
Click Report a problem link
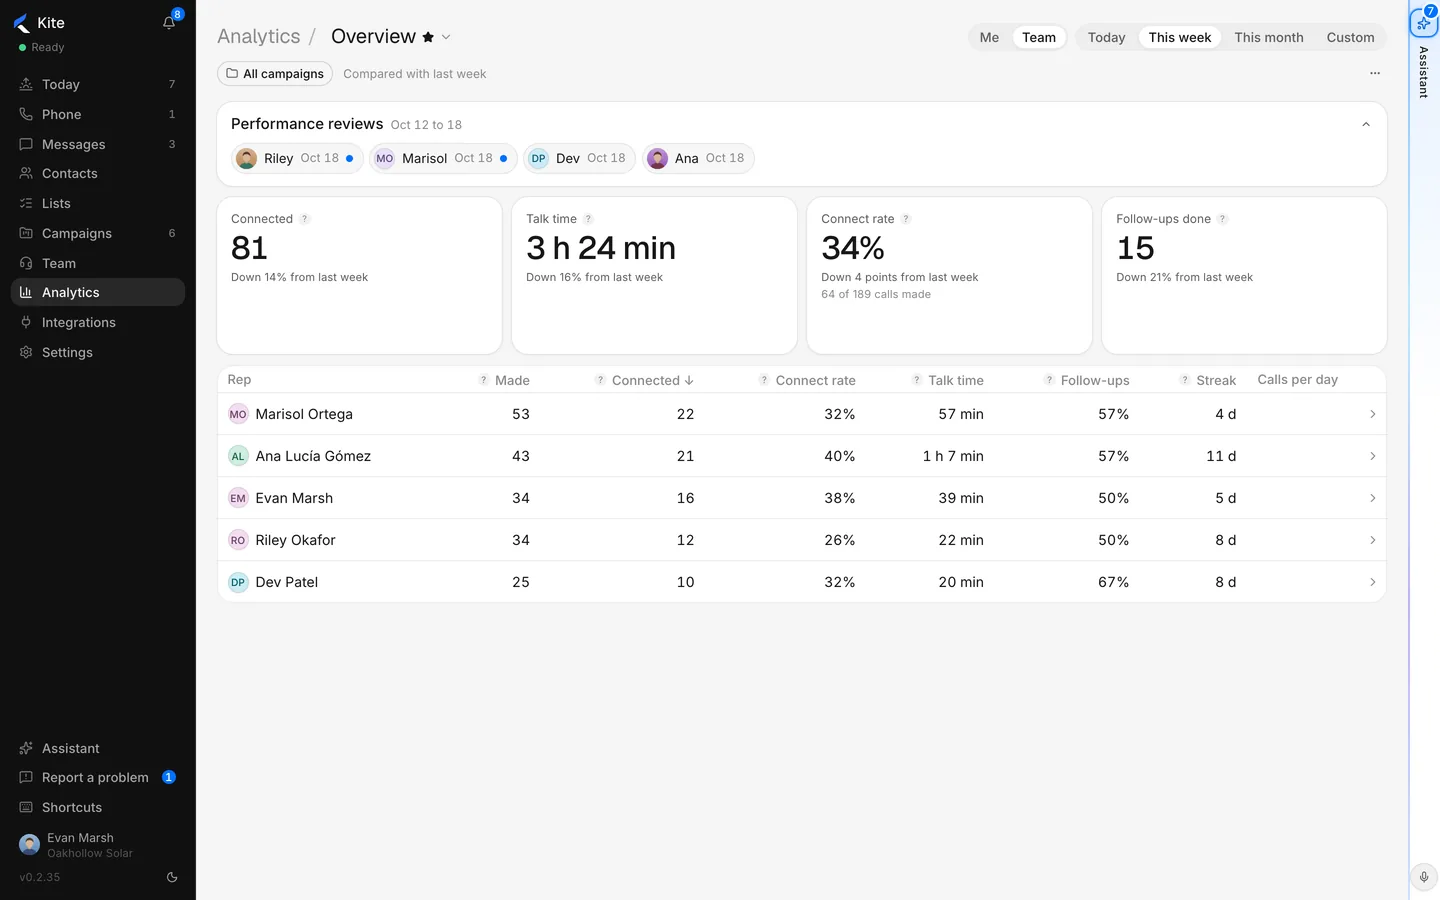point(98,777)
